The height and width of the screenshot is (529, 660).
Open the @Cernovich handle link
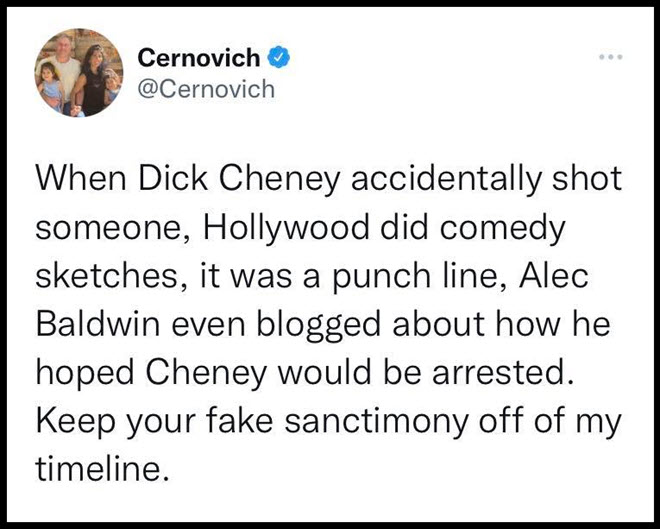206,89
